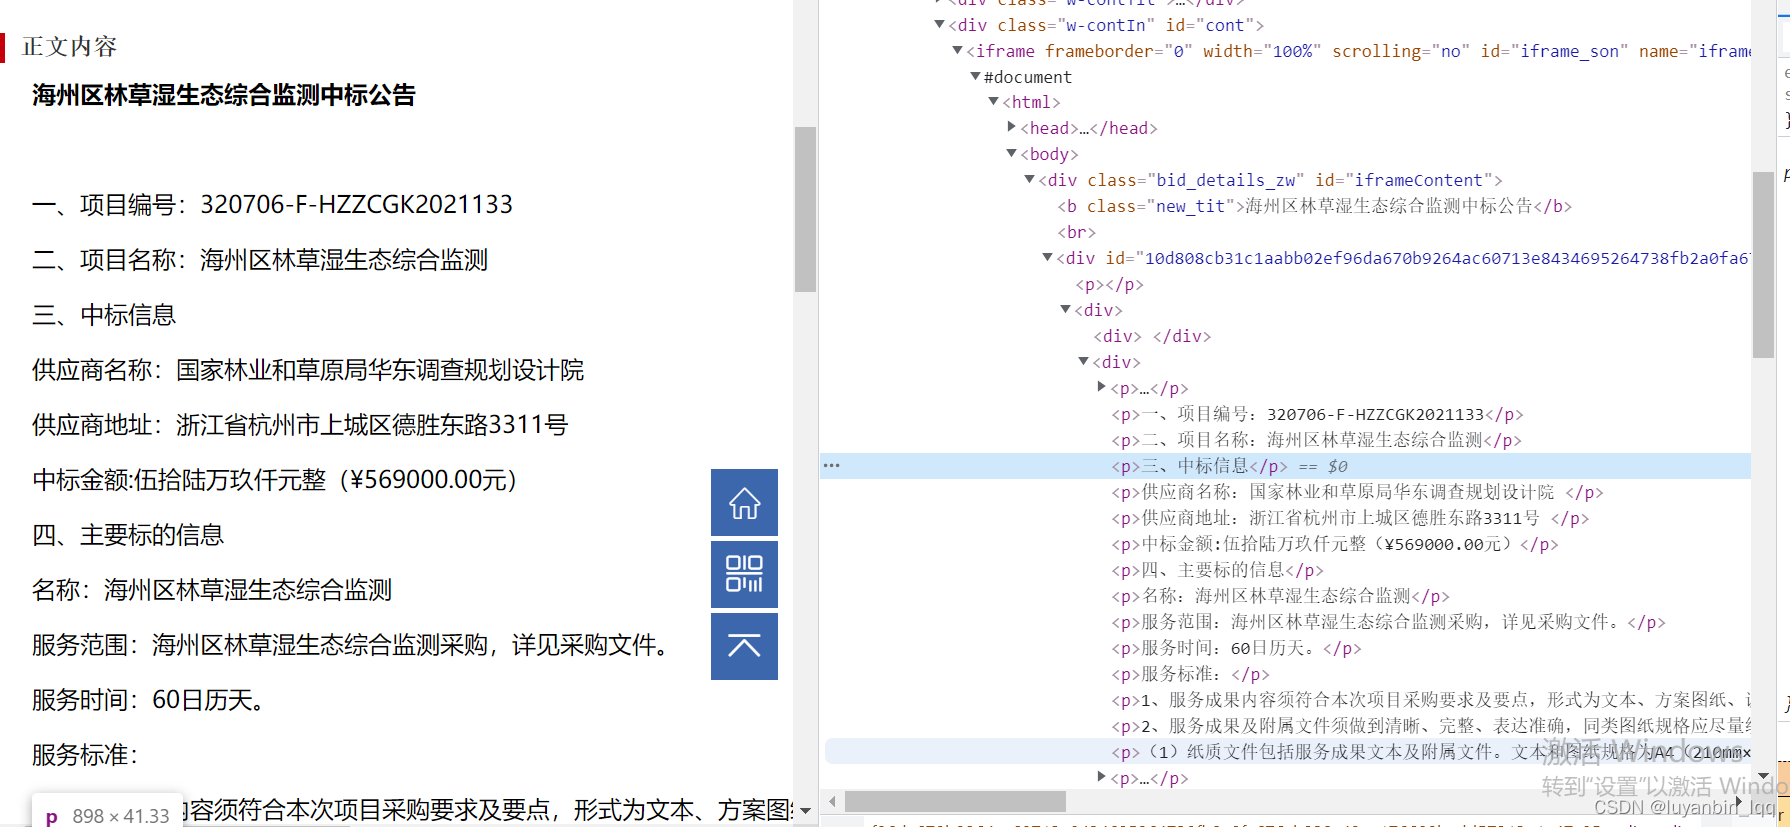Screen dimensions: 1790x827
Task: Collapse the iframe_son node
Action: click(x=957, y=50)
